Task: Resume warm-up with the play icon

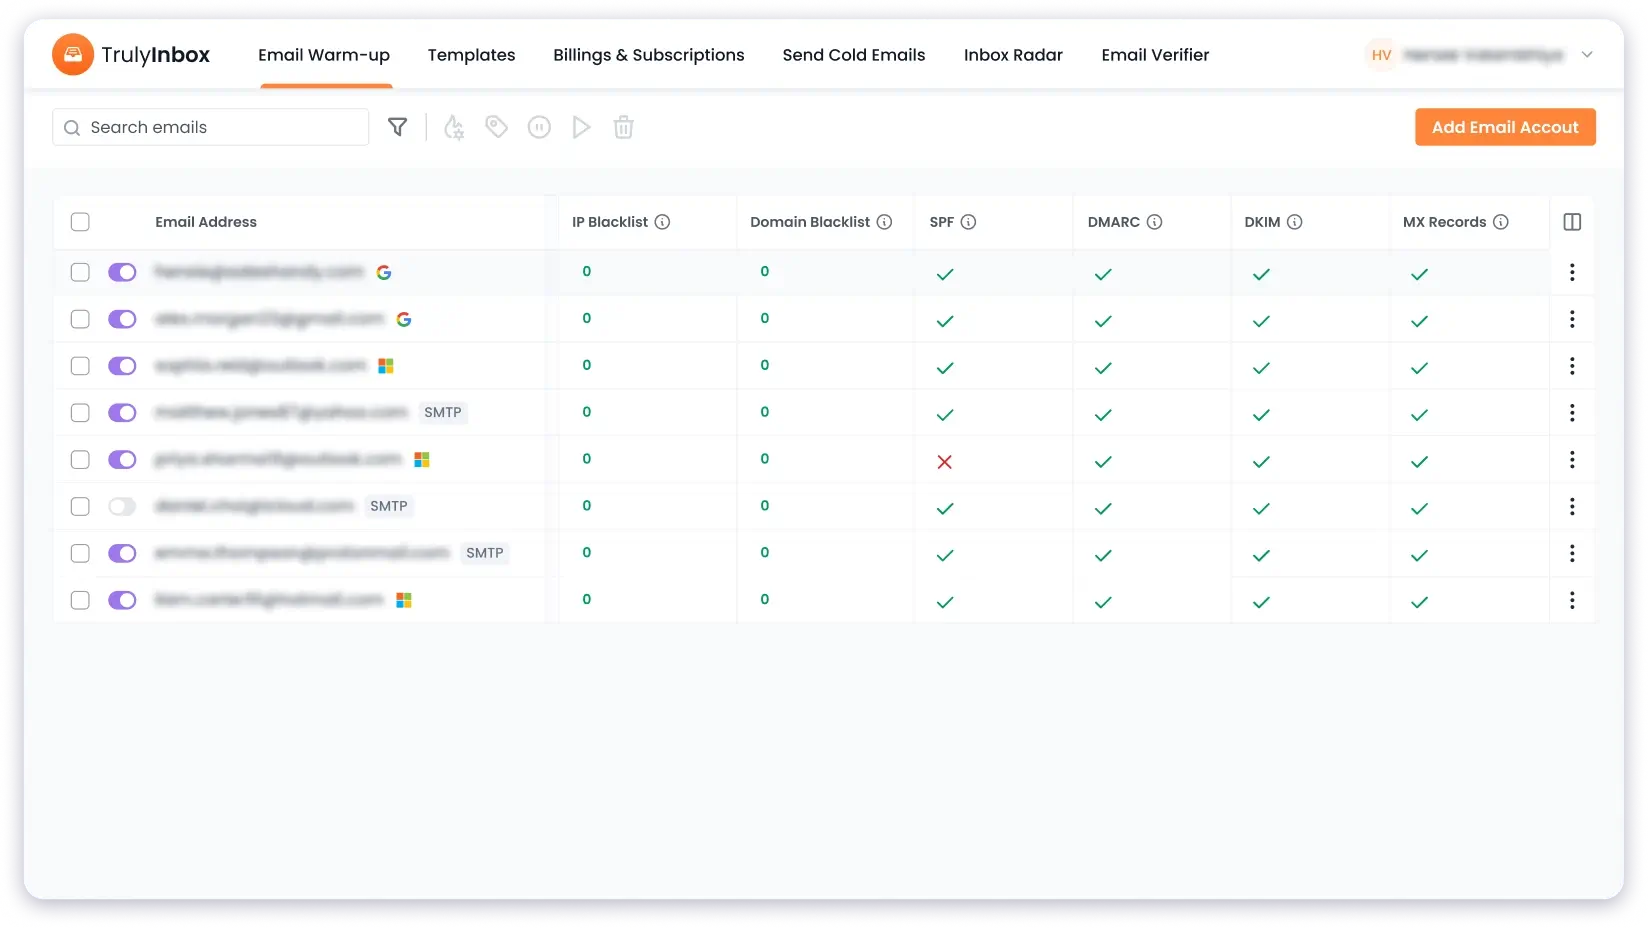Action: point(581,127)
